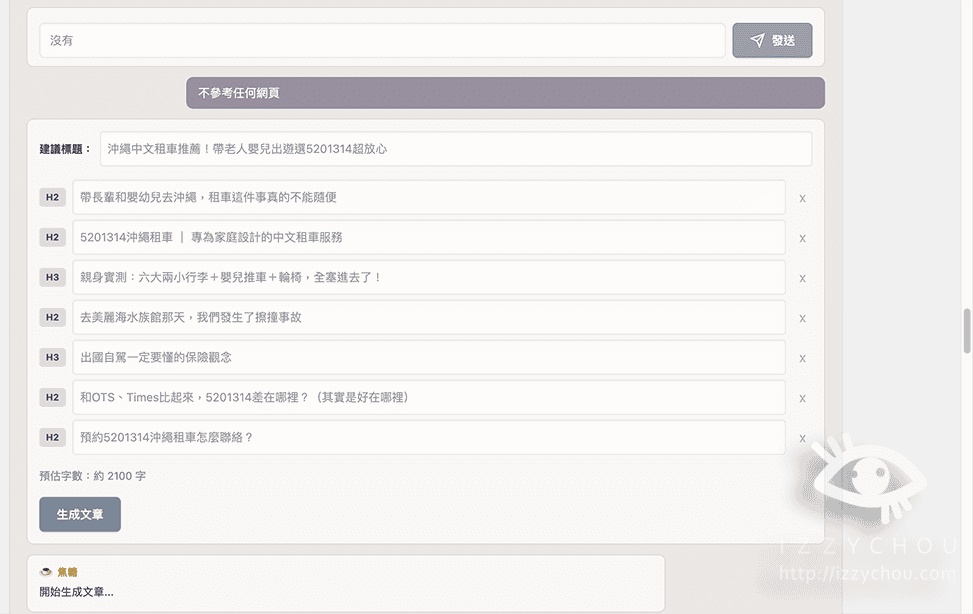Click H3 tag beside 出國自駕保險觀念
Screen dimensions: 973x614
click(x=52, y=358)
